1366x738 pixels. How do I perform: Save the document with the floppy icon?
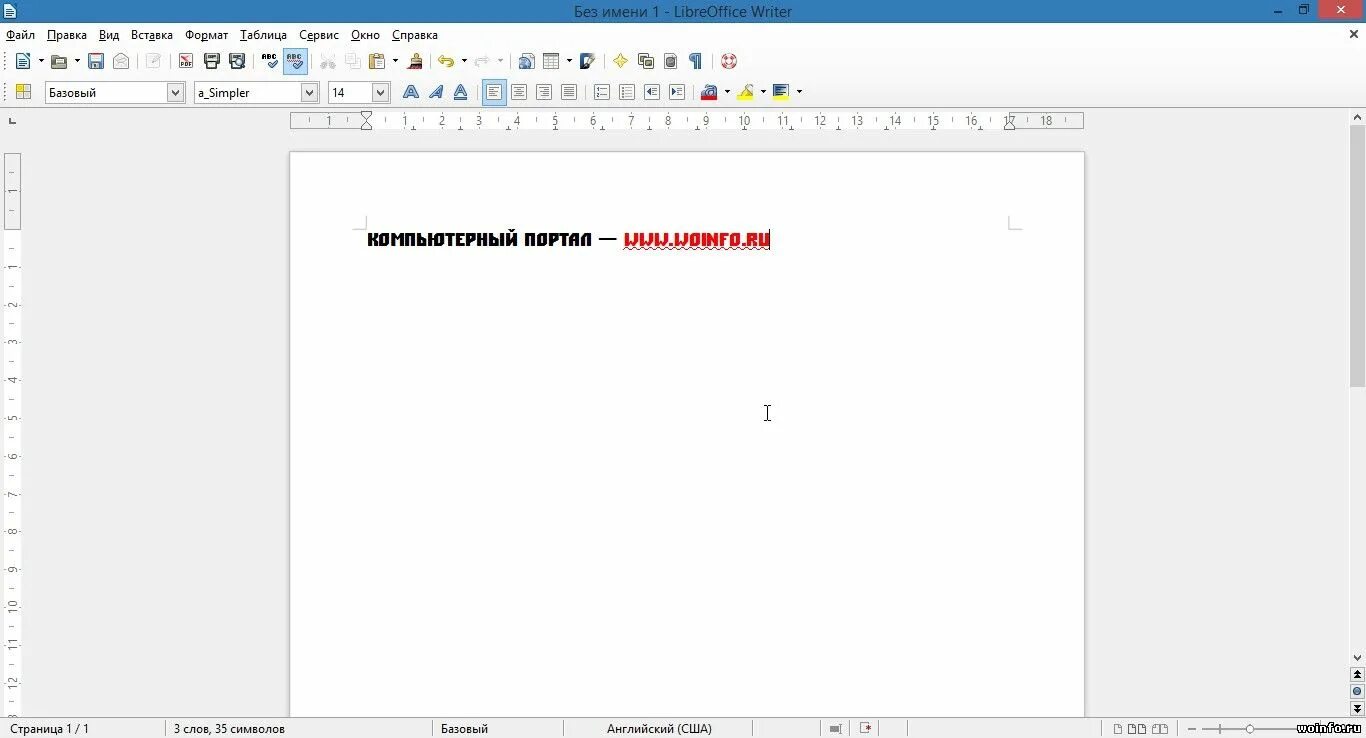[x=96, y=61]
